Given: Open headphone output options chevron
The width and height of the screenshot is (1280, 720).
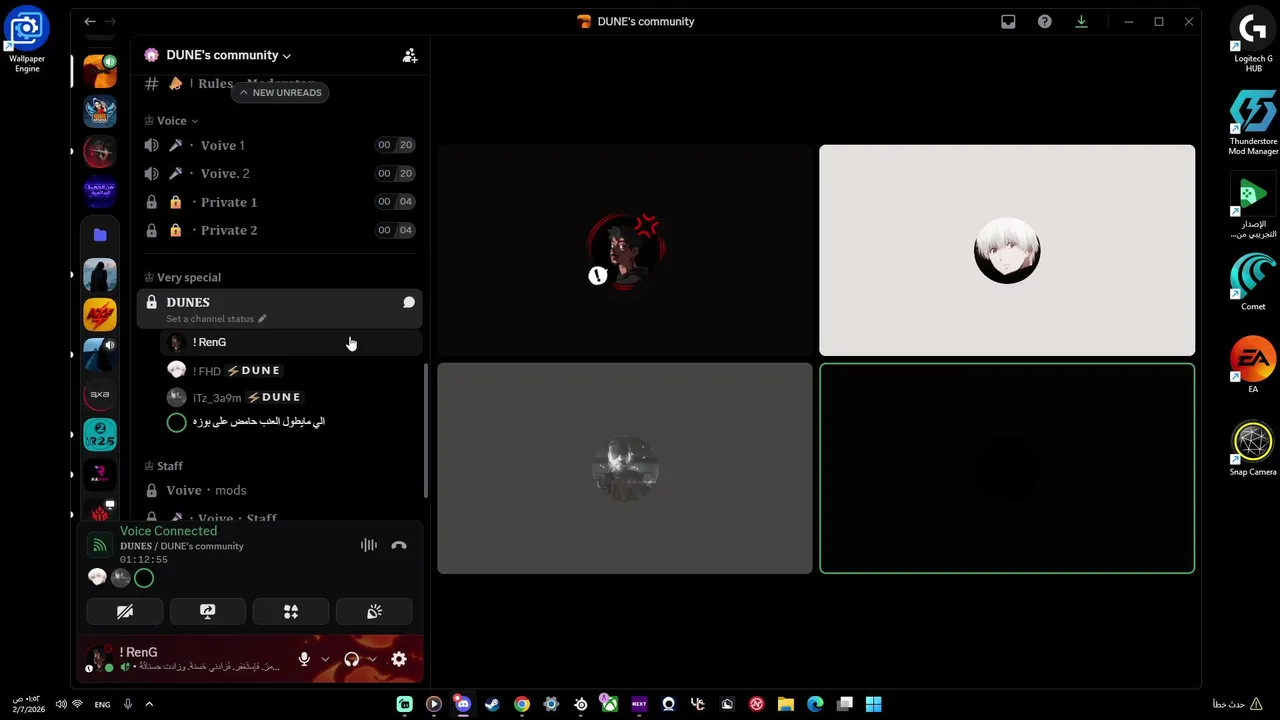Looking at the screenshot, I should coord(372,659).
